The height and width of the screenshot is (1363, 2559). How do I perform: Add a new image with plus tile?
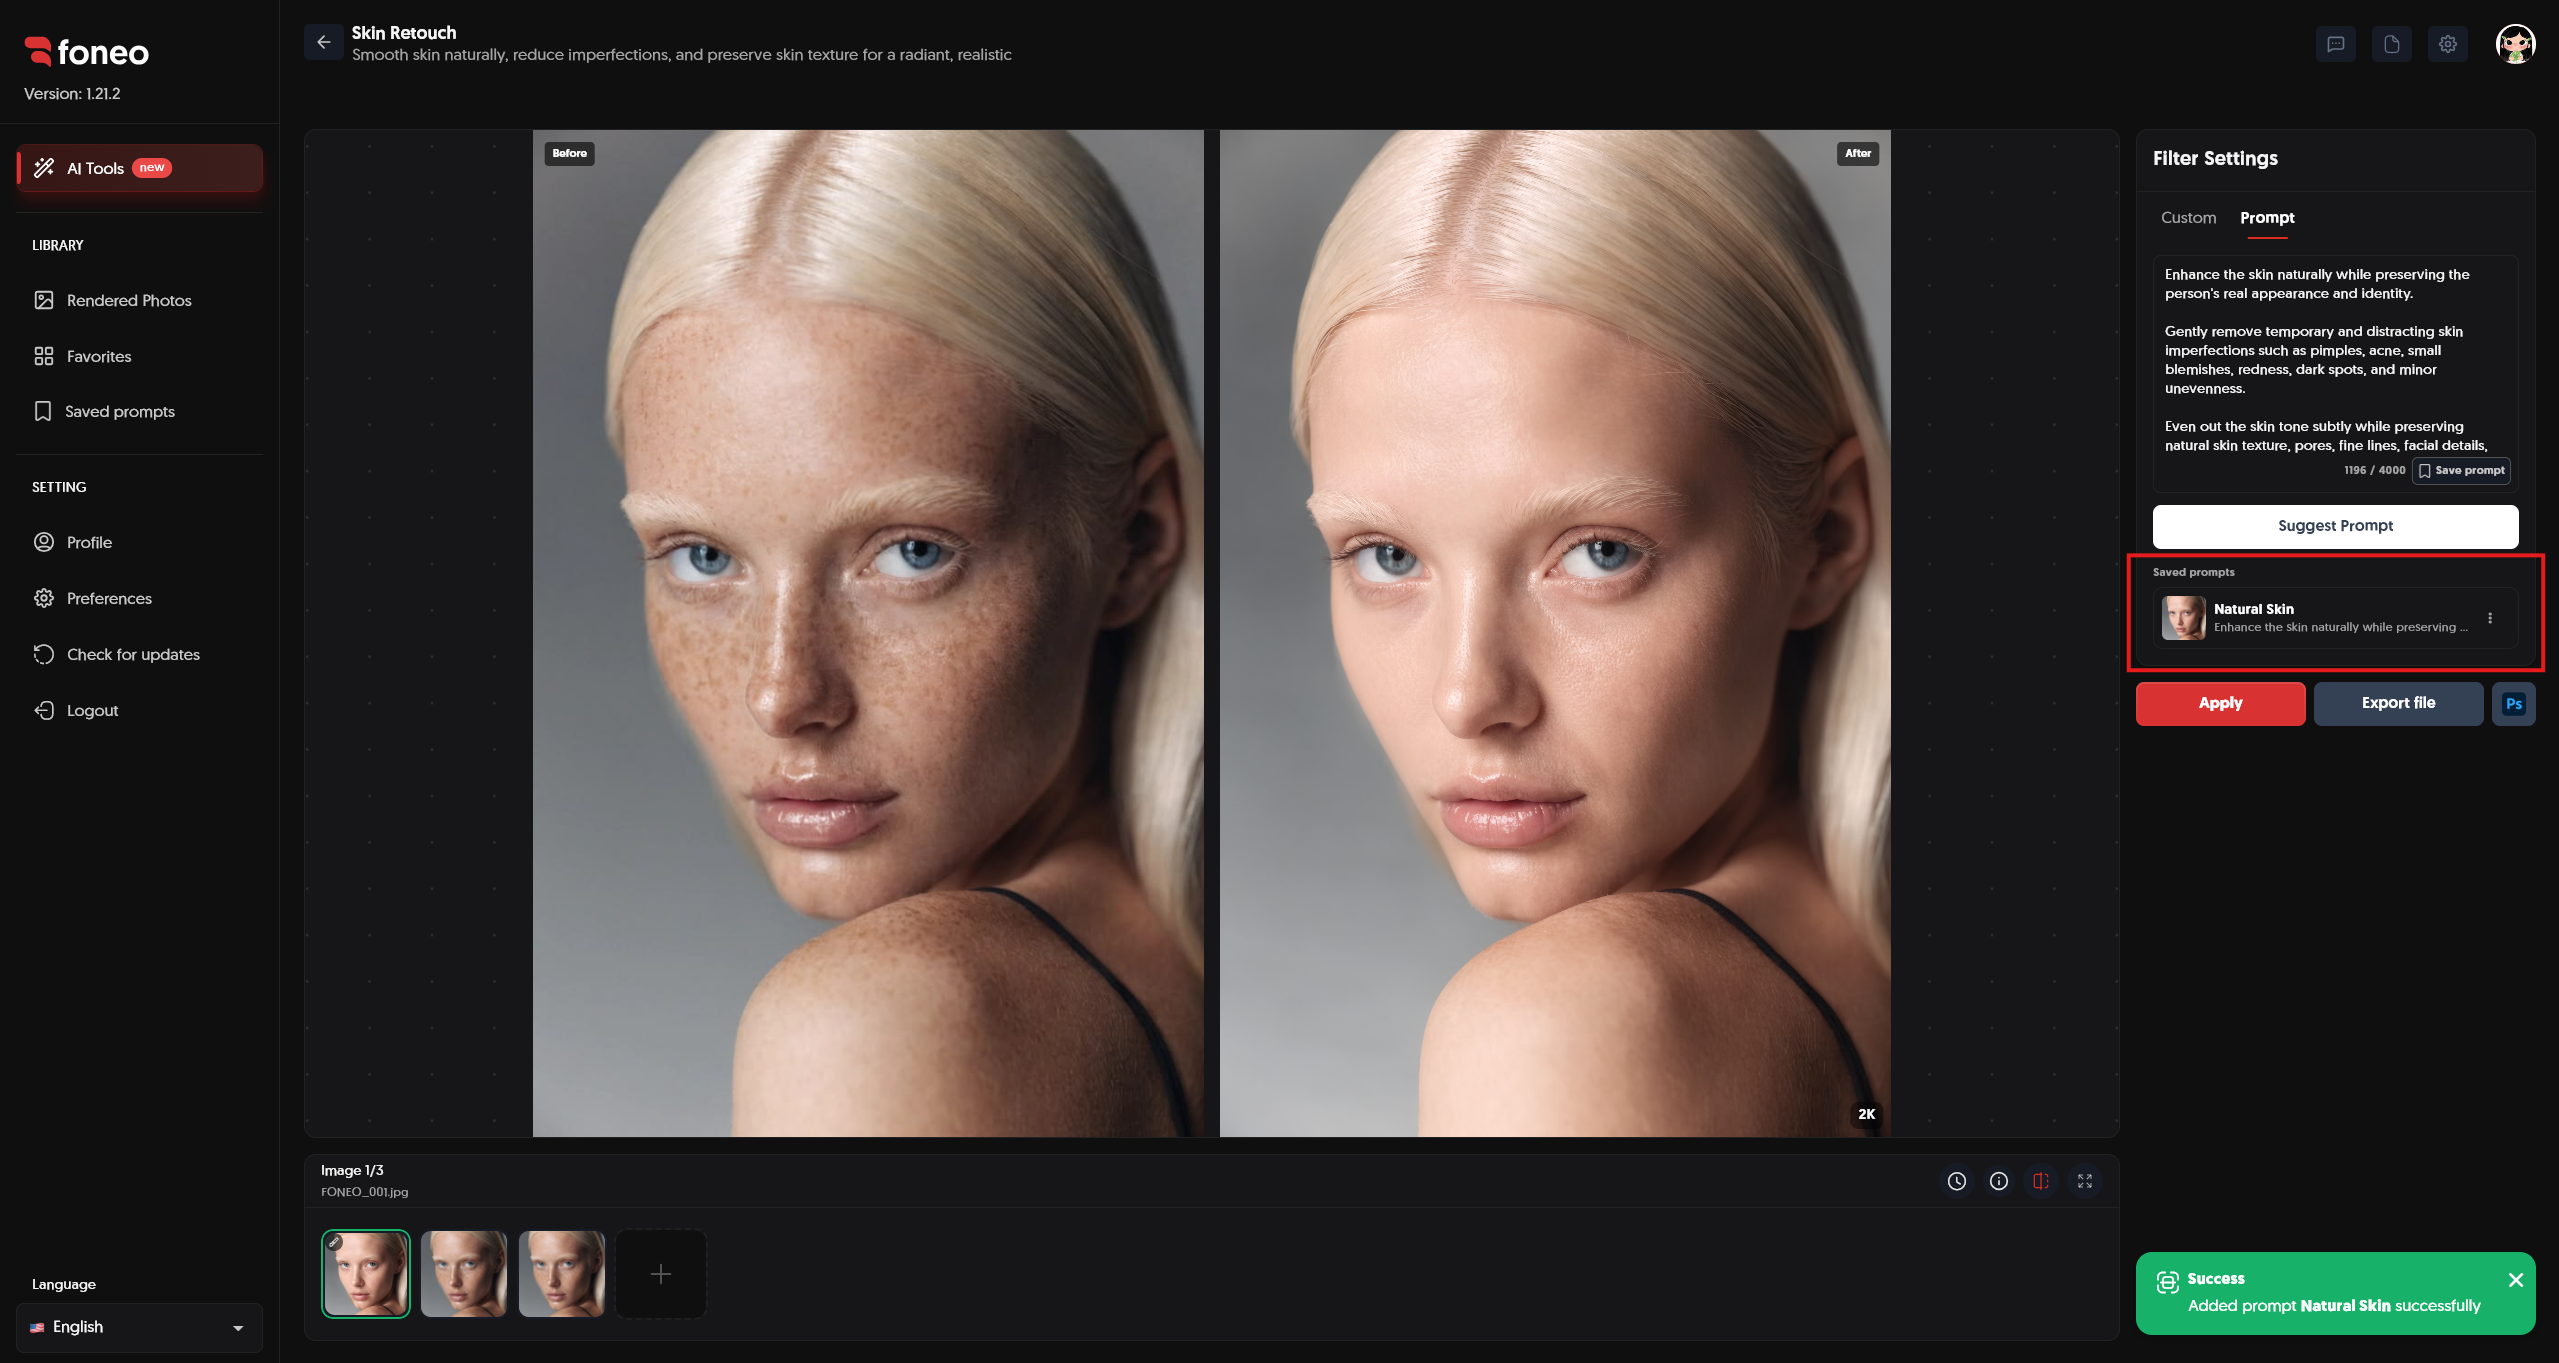coord(661,1273)
